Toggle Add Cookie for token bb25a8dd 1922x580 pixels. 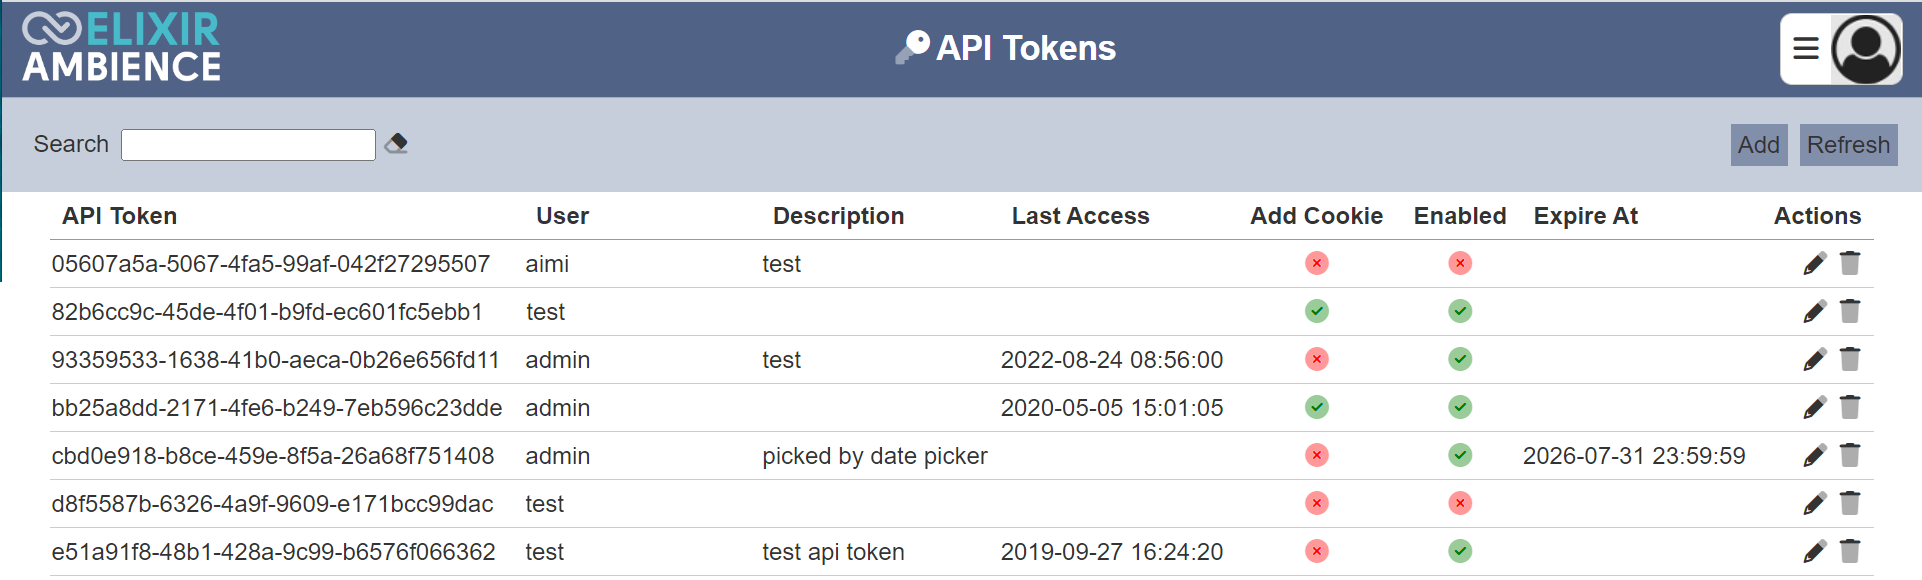[1317, 407]
